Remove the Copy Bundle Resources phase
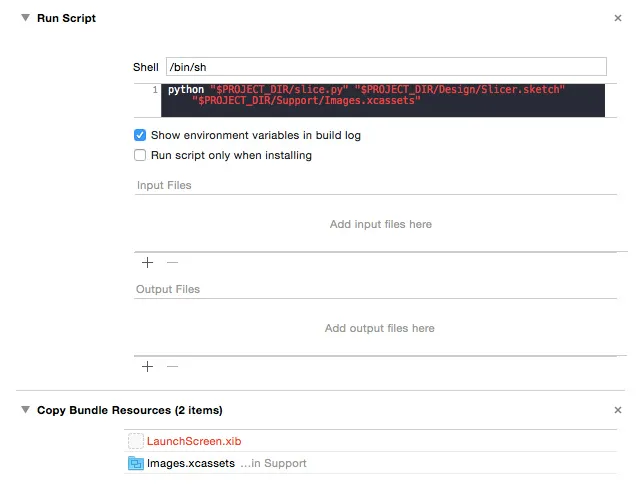Screen dimensions: 640x496 [x=617, y=410]
